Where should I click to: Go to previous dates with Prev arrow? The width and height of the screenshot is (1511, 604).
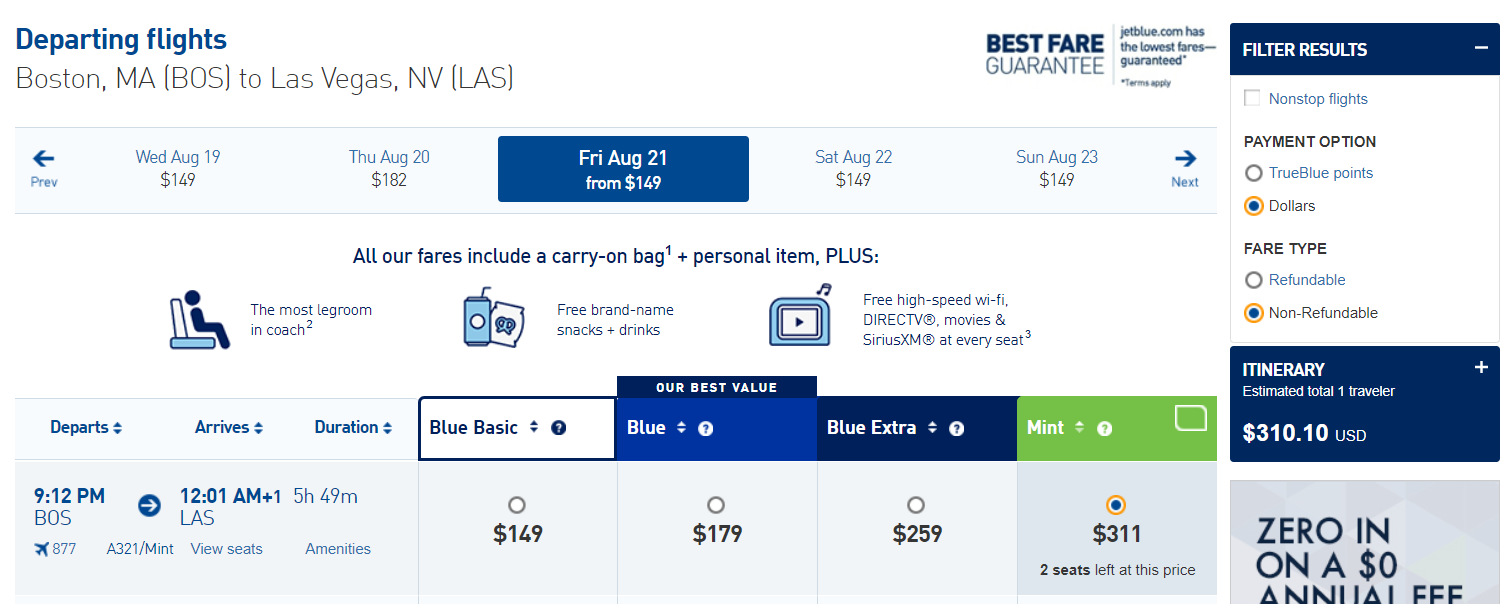pos(44,168)
